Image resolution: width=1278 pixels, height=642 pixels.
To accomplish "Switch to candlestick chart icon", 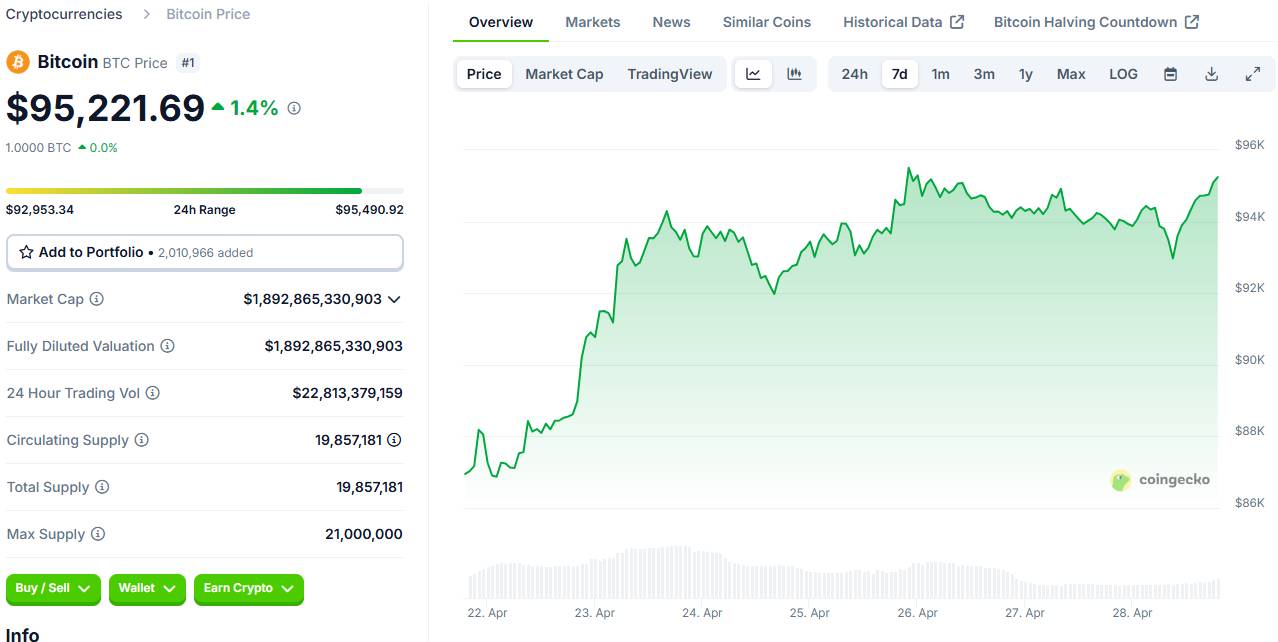I will 794,74.
